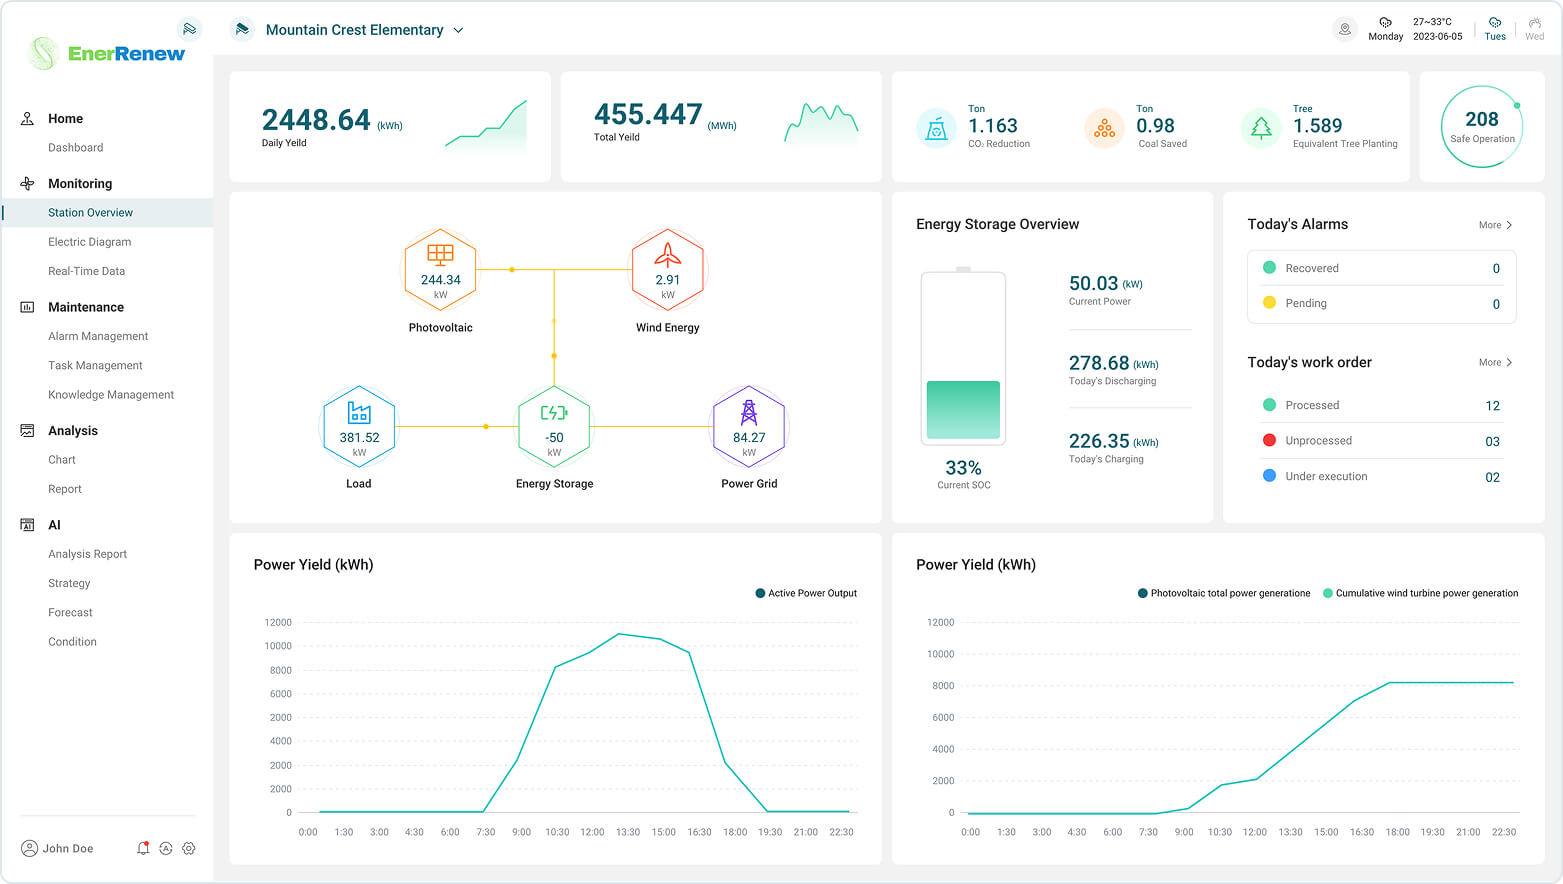
Task: Toggle Active Power Output legend series
Action: pyautogui.click(x=806, y=593)
